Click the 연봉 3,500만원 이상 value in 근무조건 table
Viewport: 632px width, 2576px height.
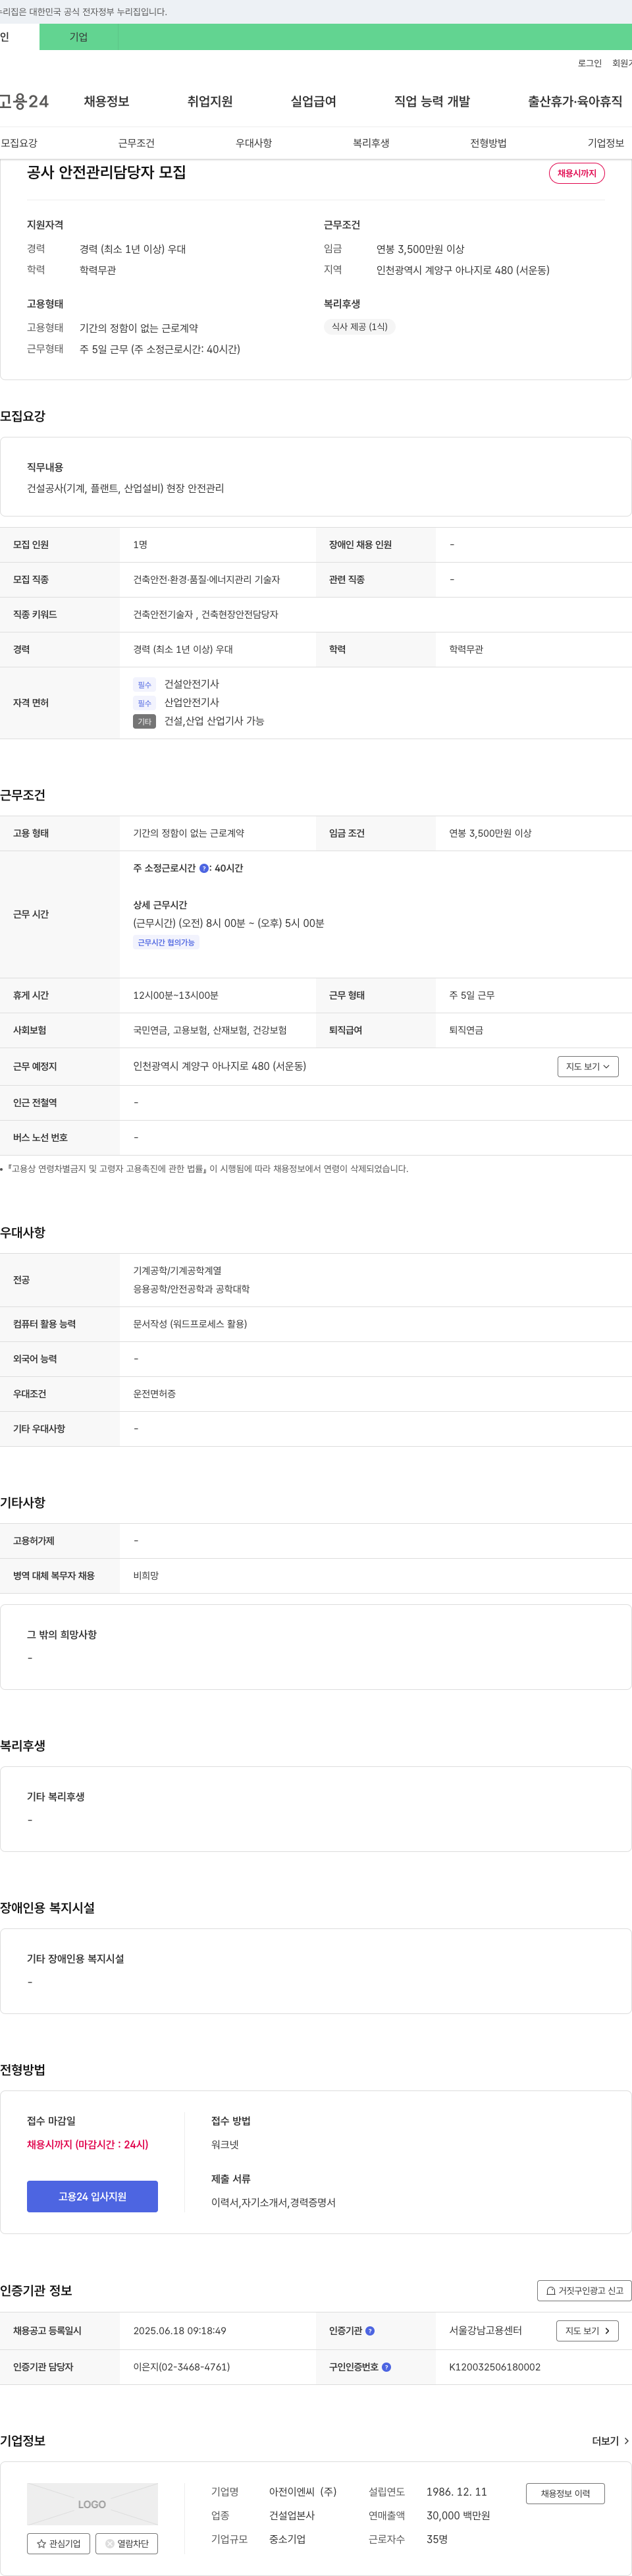tap(490, 833)
